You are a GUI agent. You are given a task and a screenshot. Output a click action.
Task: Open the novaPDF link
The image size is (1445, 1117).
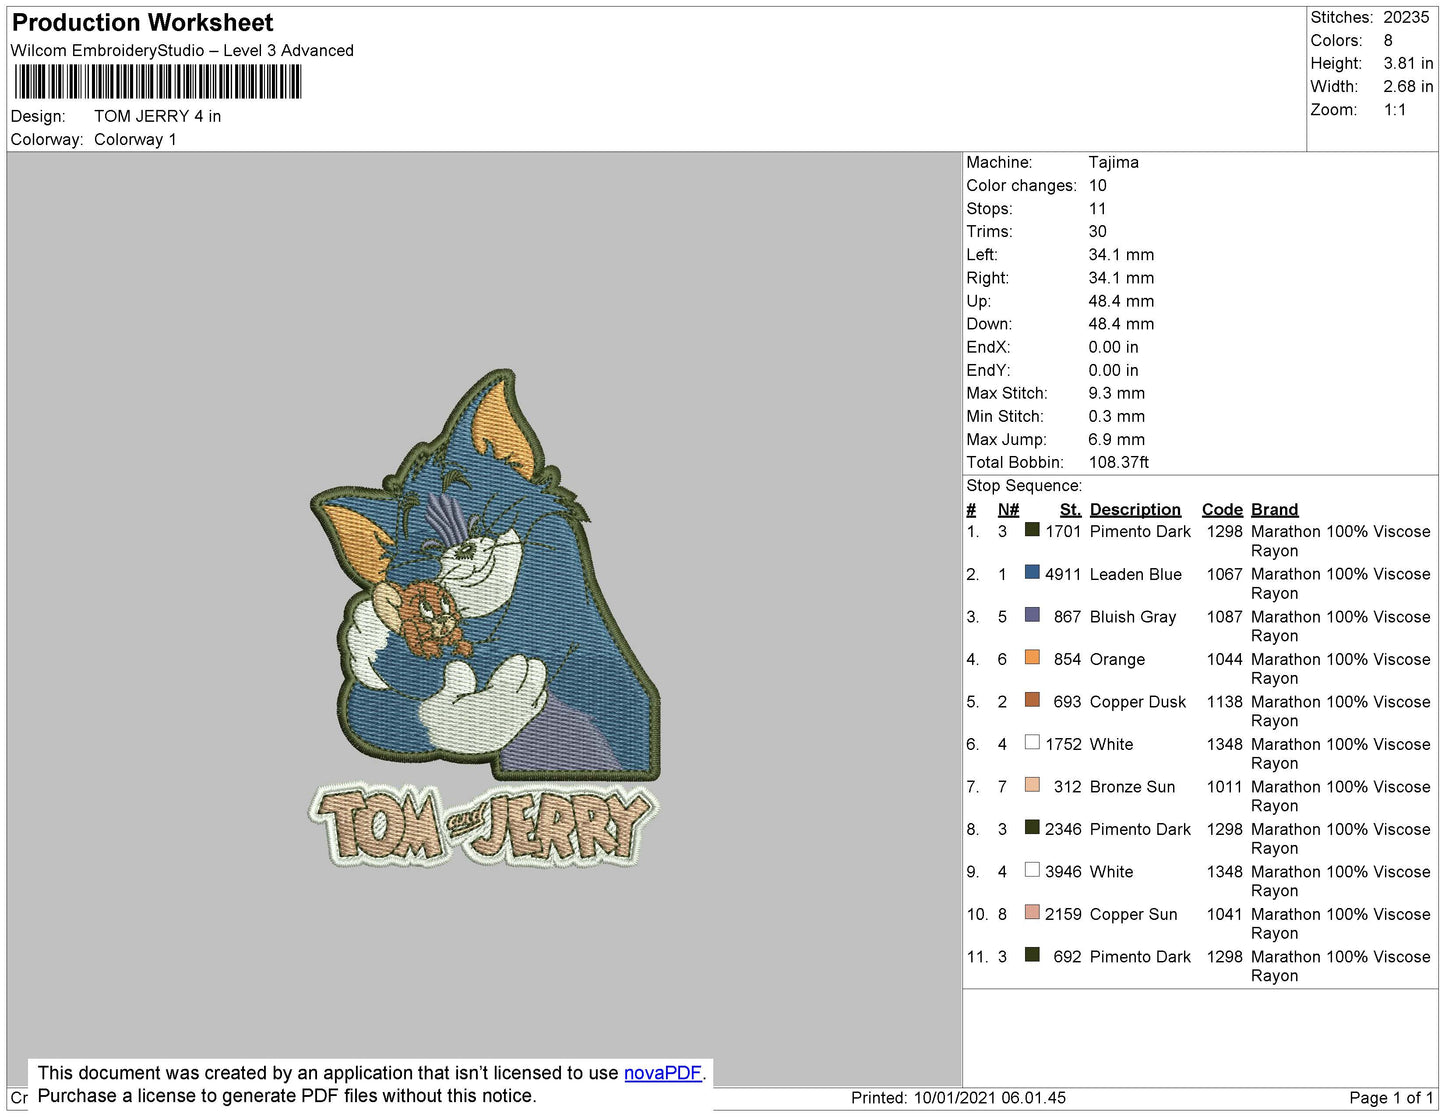tap(663, 1073)
